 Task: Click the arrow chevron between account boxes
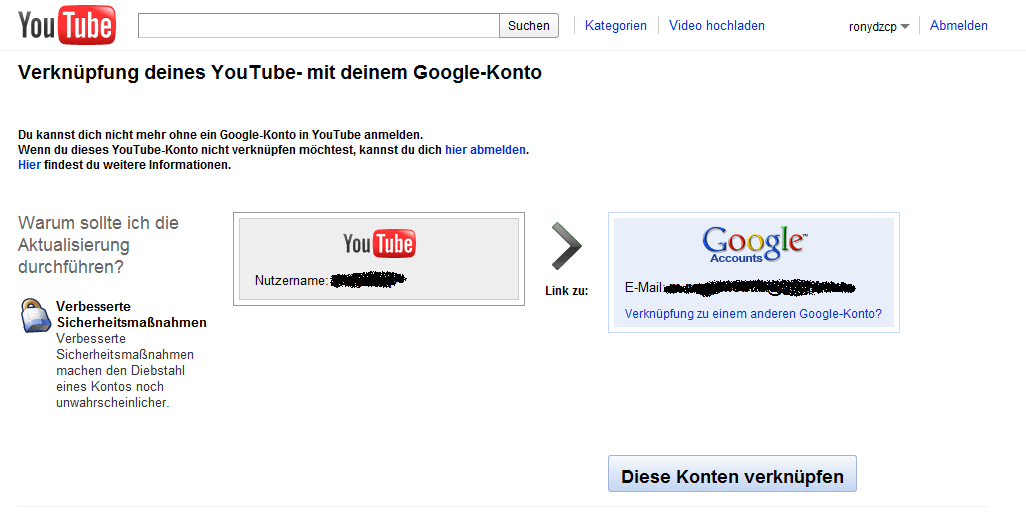[x=566, y=246]
